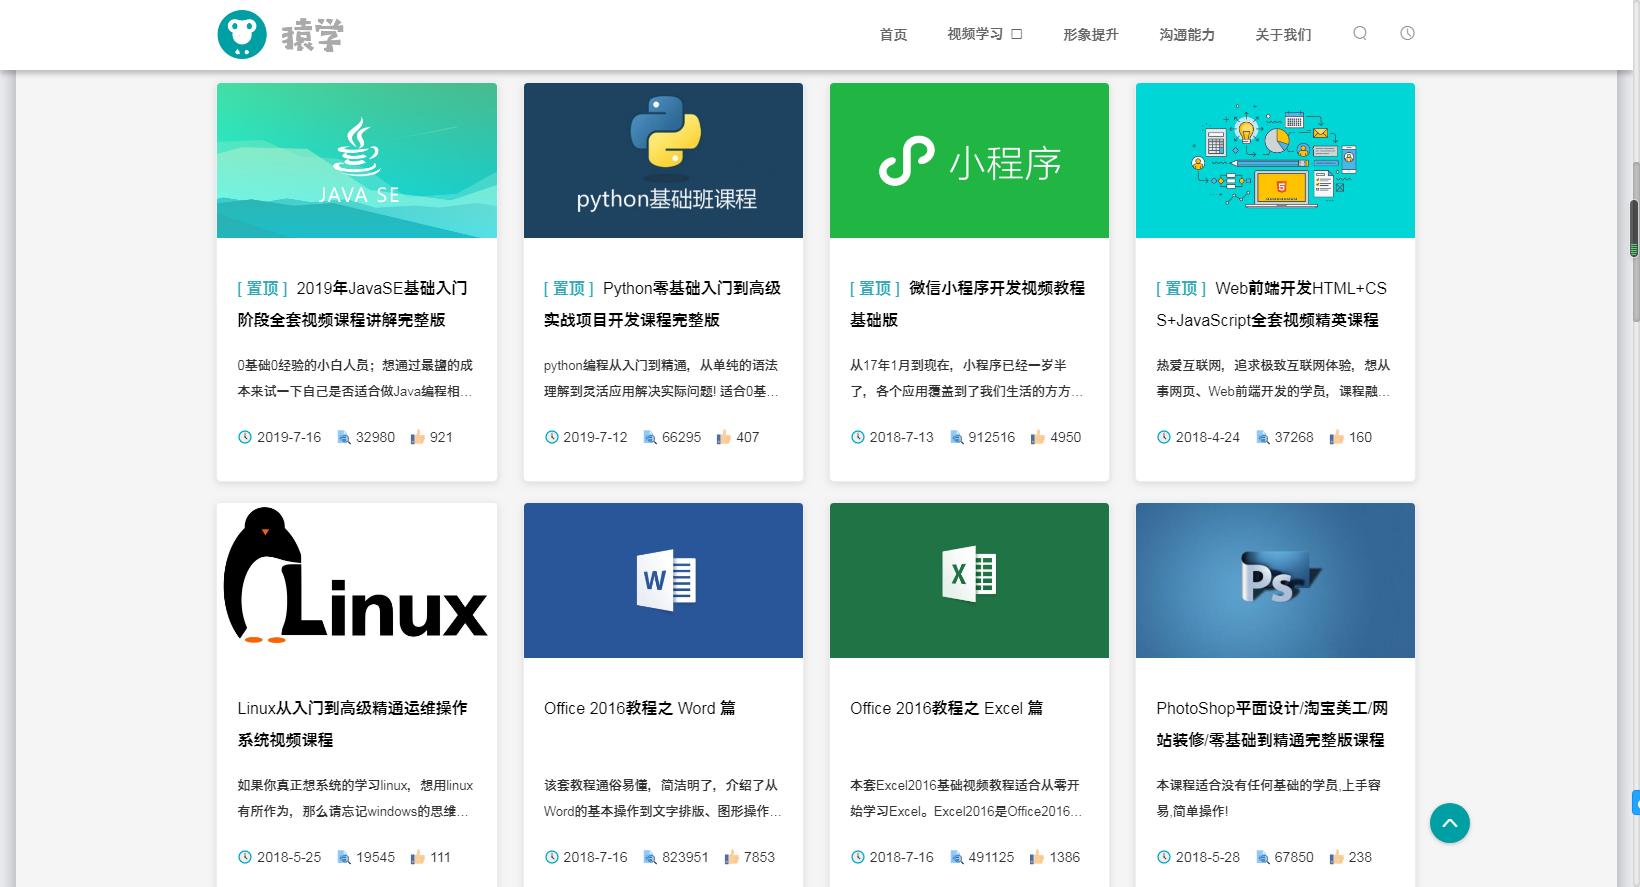Viewport: 1640px width, 887px height.
Task: Click the Linux description starting 如果你真正想
Action: pos(355,798)
